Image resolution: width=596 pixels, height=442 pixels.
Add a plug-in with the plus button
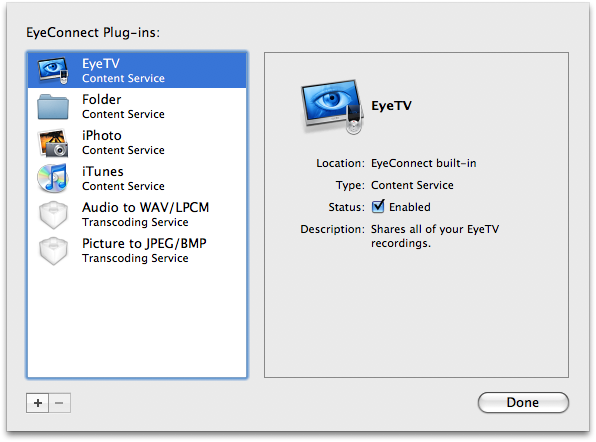37,403
